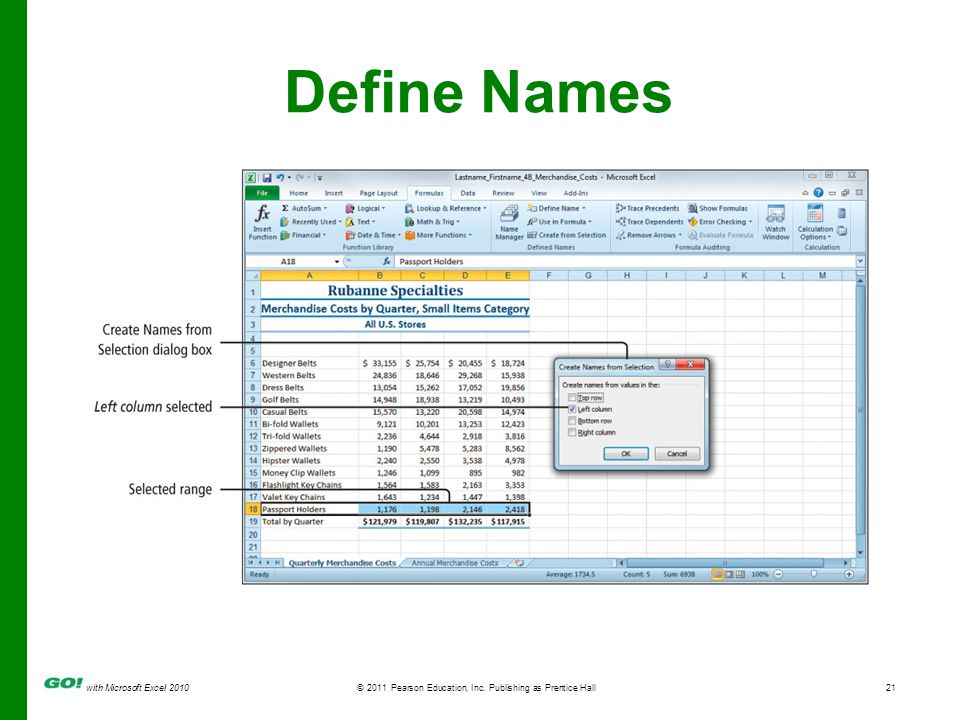Open Math & Trig dropdown
This screenshot has width=960, height=720.
pyautogui.click(x=432, y=222)
